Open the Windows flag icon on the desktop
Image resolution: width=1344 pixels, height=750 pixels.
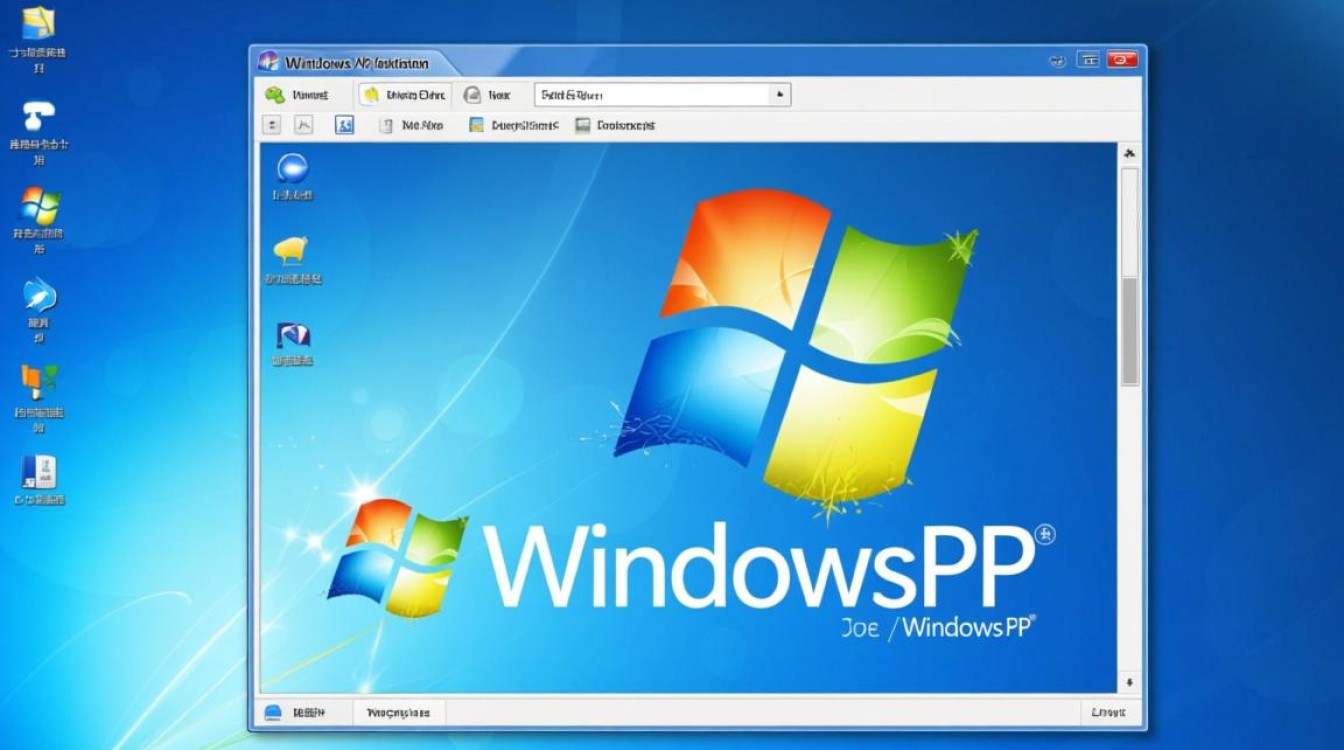coord(40,205)
